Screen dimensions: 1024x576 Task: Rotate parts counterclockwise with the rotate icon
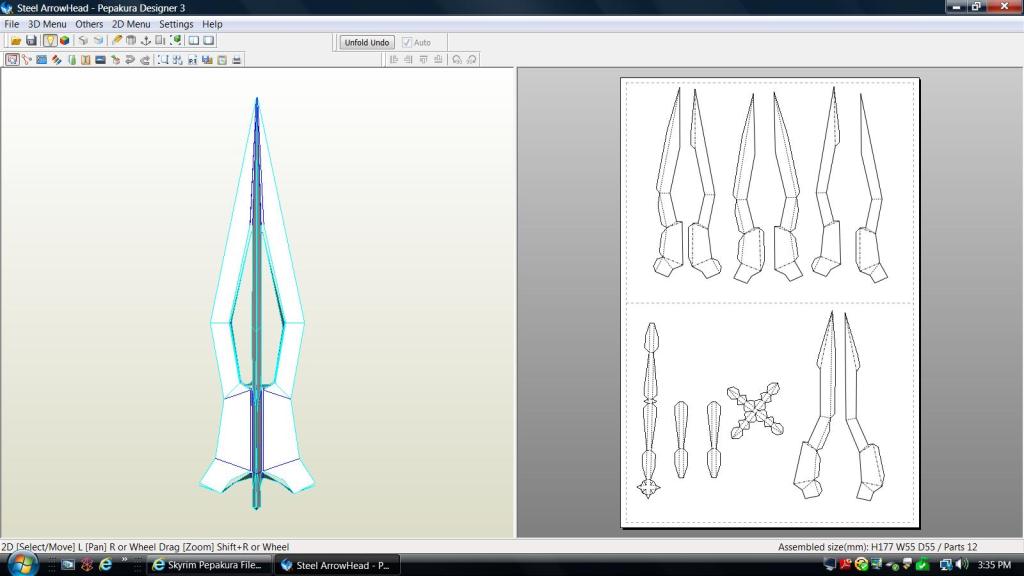456,59
